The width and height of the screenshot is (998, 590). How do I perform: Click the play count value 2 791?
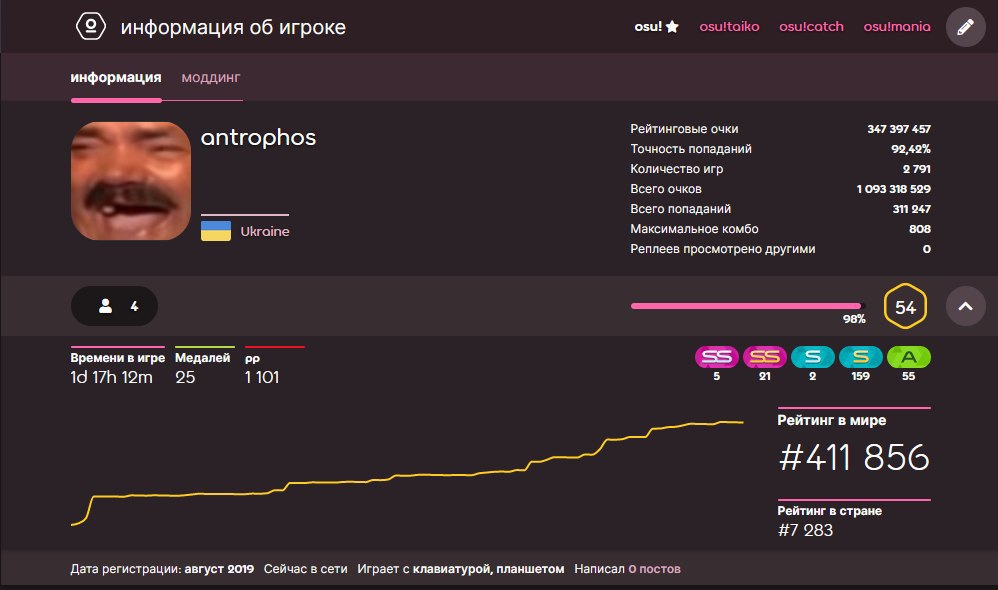point(917,169)
